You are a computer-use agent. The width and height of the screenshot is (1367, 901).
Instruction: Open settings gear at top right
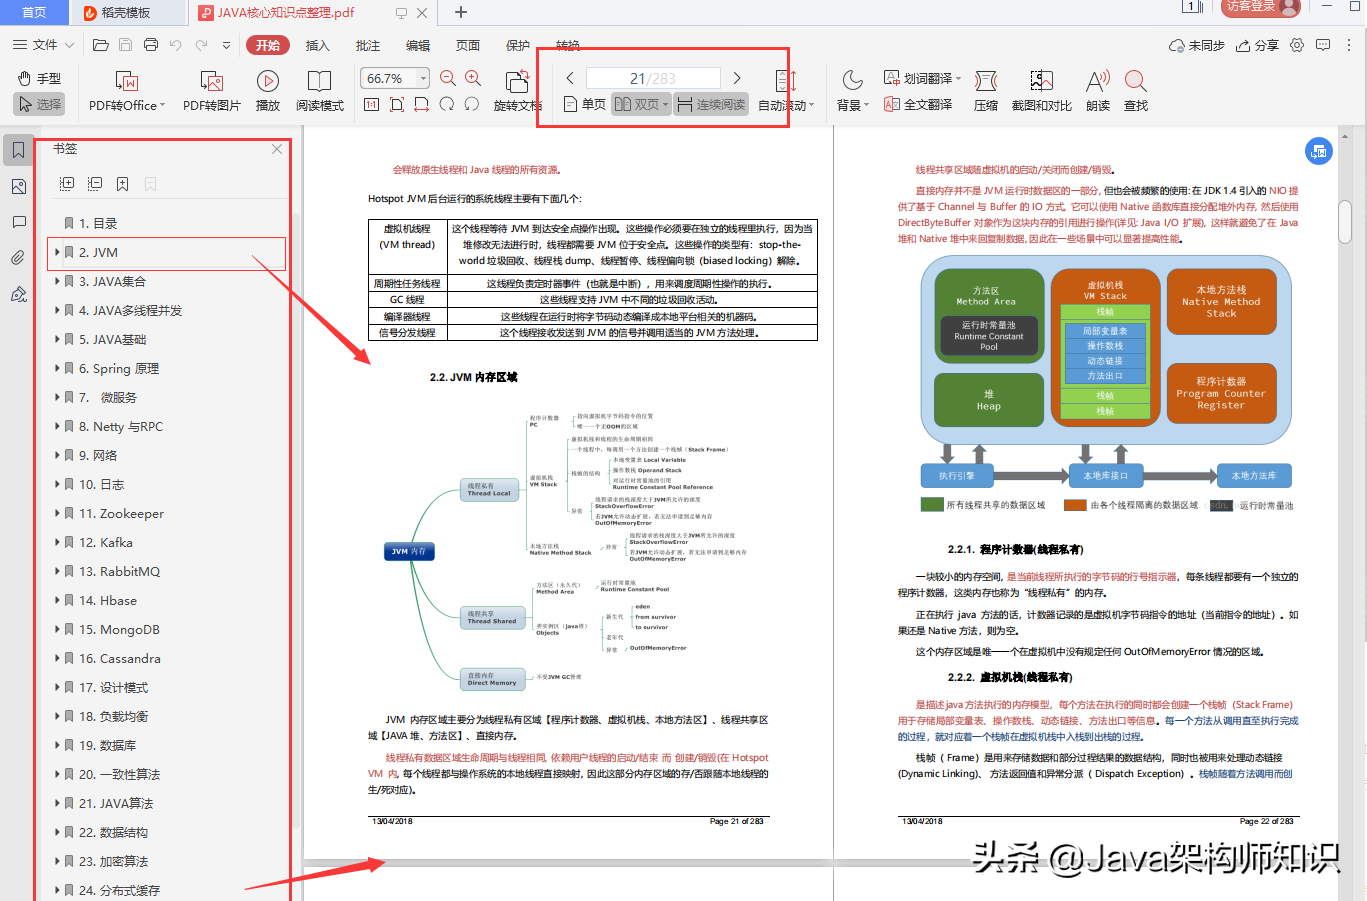click(1297, 45)
